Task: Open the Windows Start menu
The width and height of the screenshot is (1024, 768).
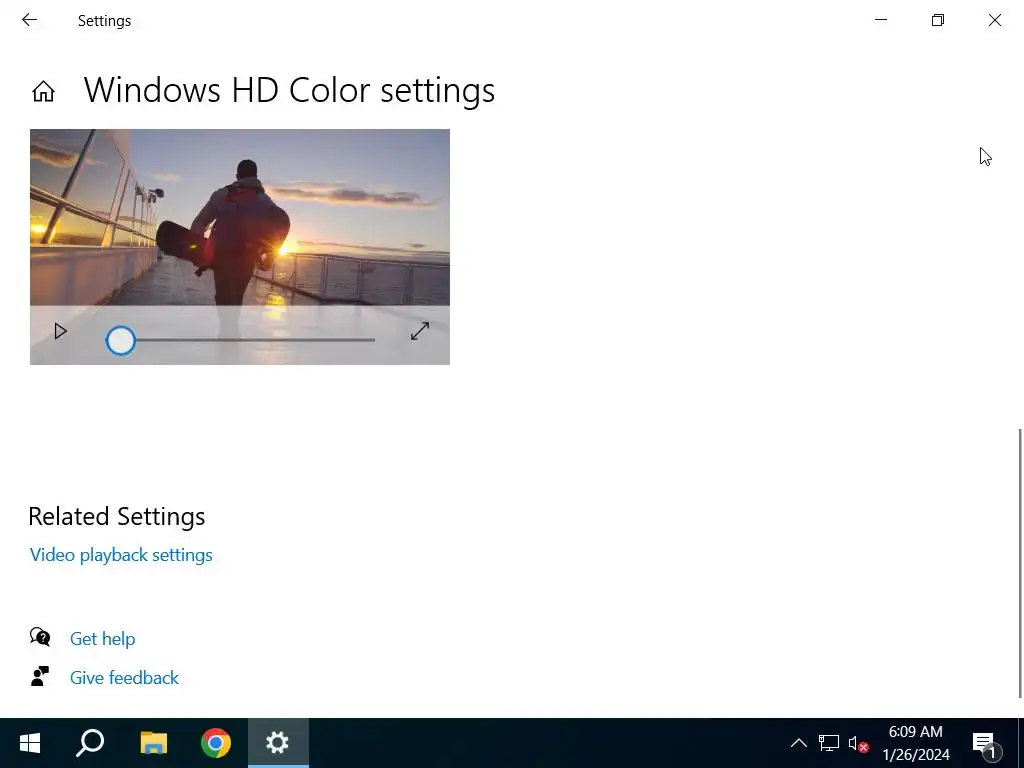Action: coord(30,743)
